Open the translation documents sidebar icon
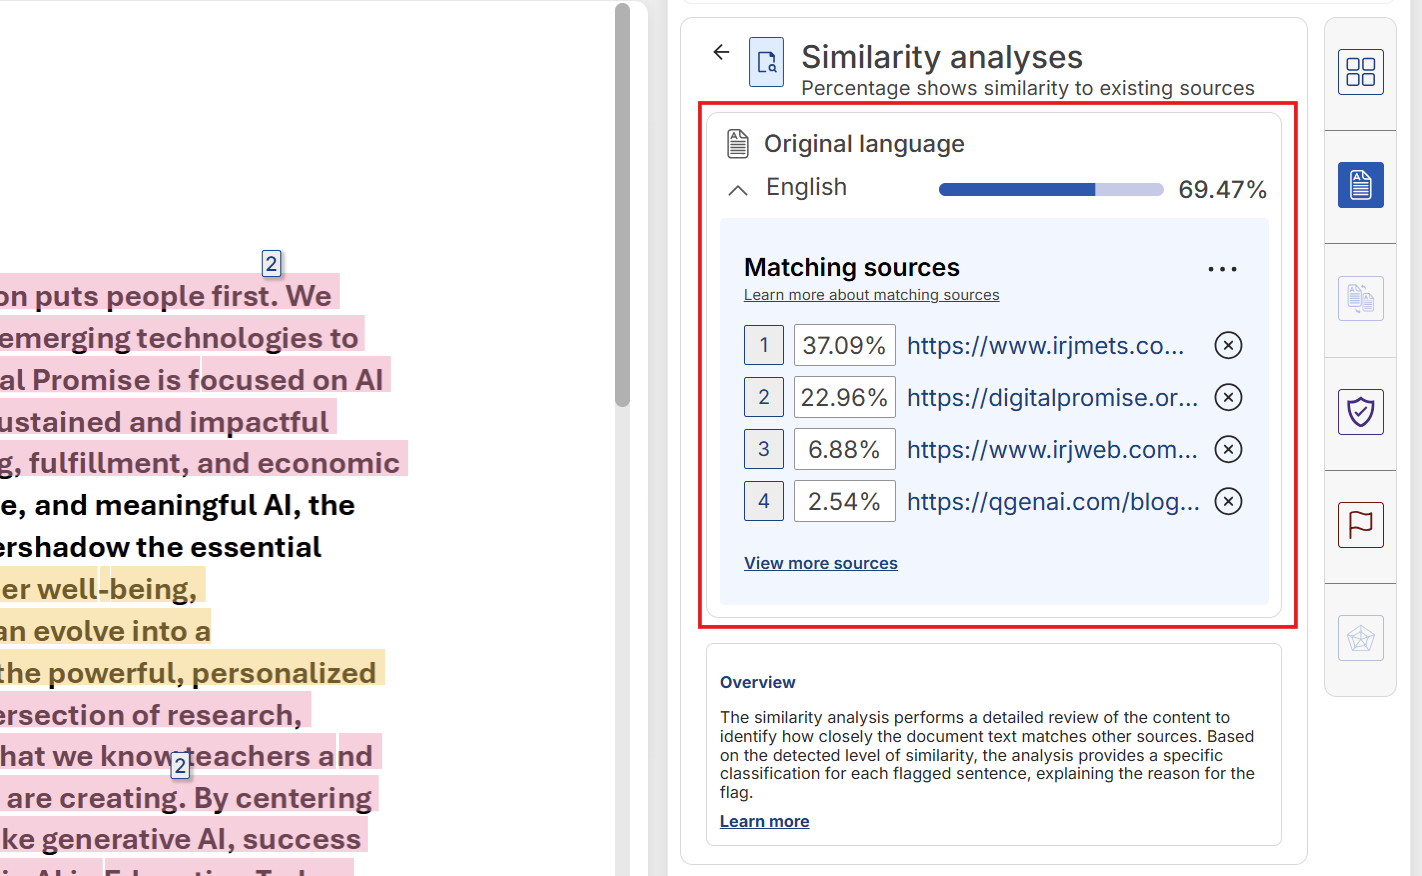The width and height of the screenshot is (1422, 876). pyautogui.click(x=1360, y=298)
